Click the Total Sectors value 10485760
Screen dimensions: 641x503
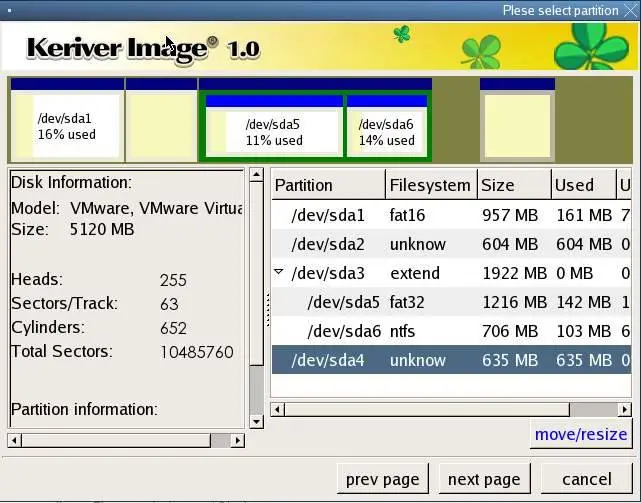(197, 352)
